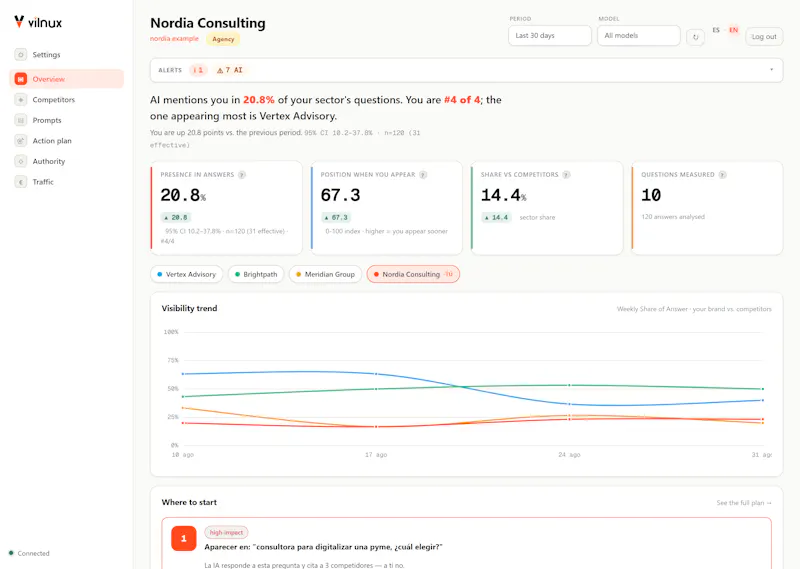Click the Traffic sidebar icon

point(20,182)
